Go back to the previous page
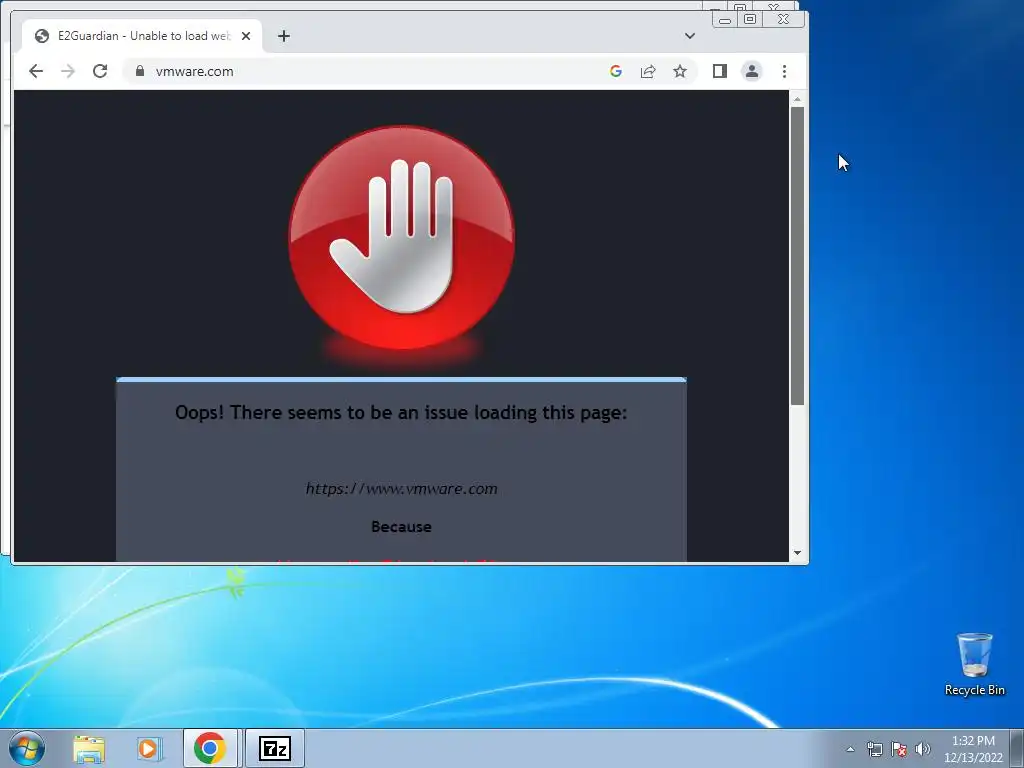Viewport: 1024px width, 768px height. tap(36, 71)
